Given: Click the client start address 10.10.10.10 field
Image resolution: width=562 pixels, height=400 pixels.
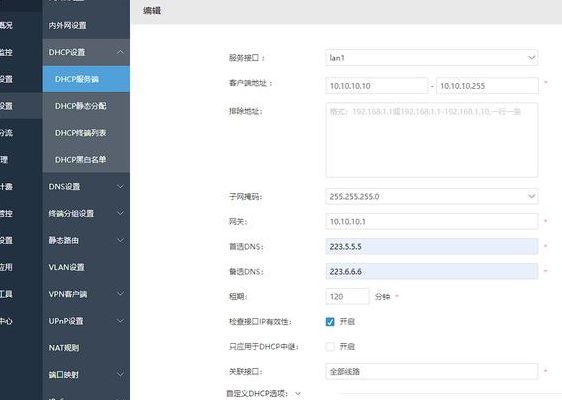Looking at the screenshot, I should [x=376, y=86].
